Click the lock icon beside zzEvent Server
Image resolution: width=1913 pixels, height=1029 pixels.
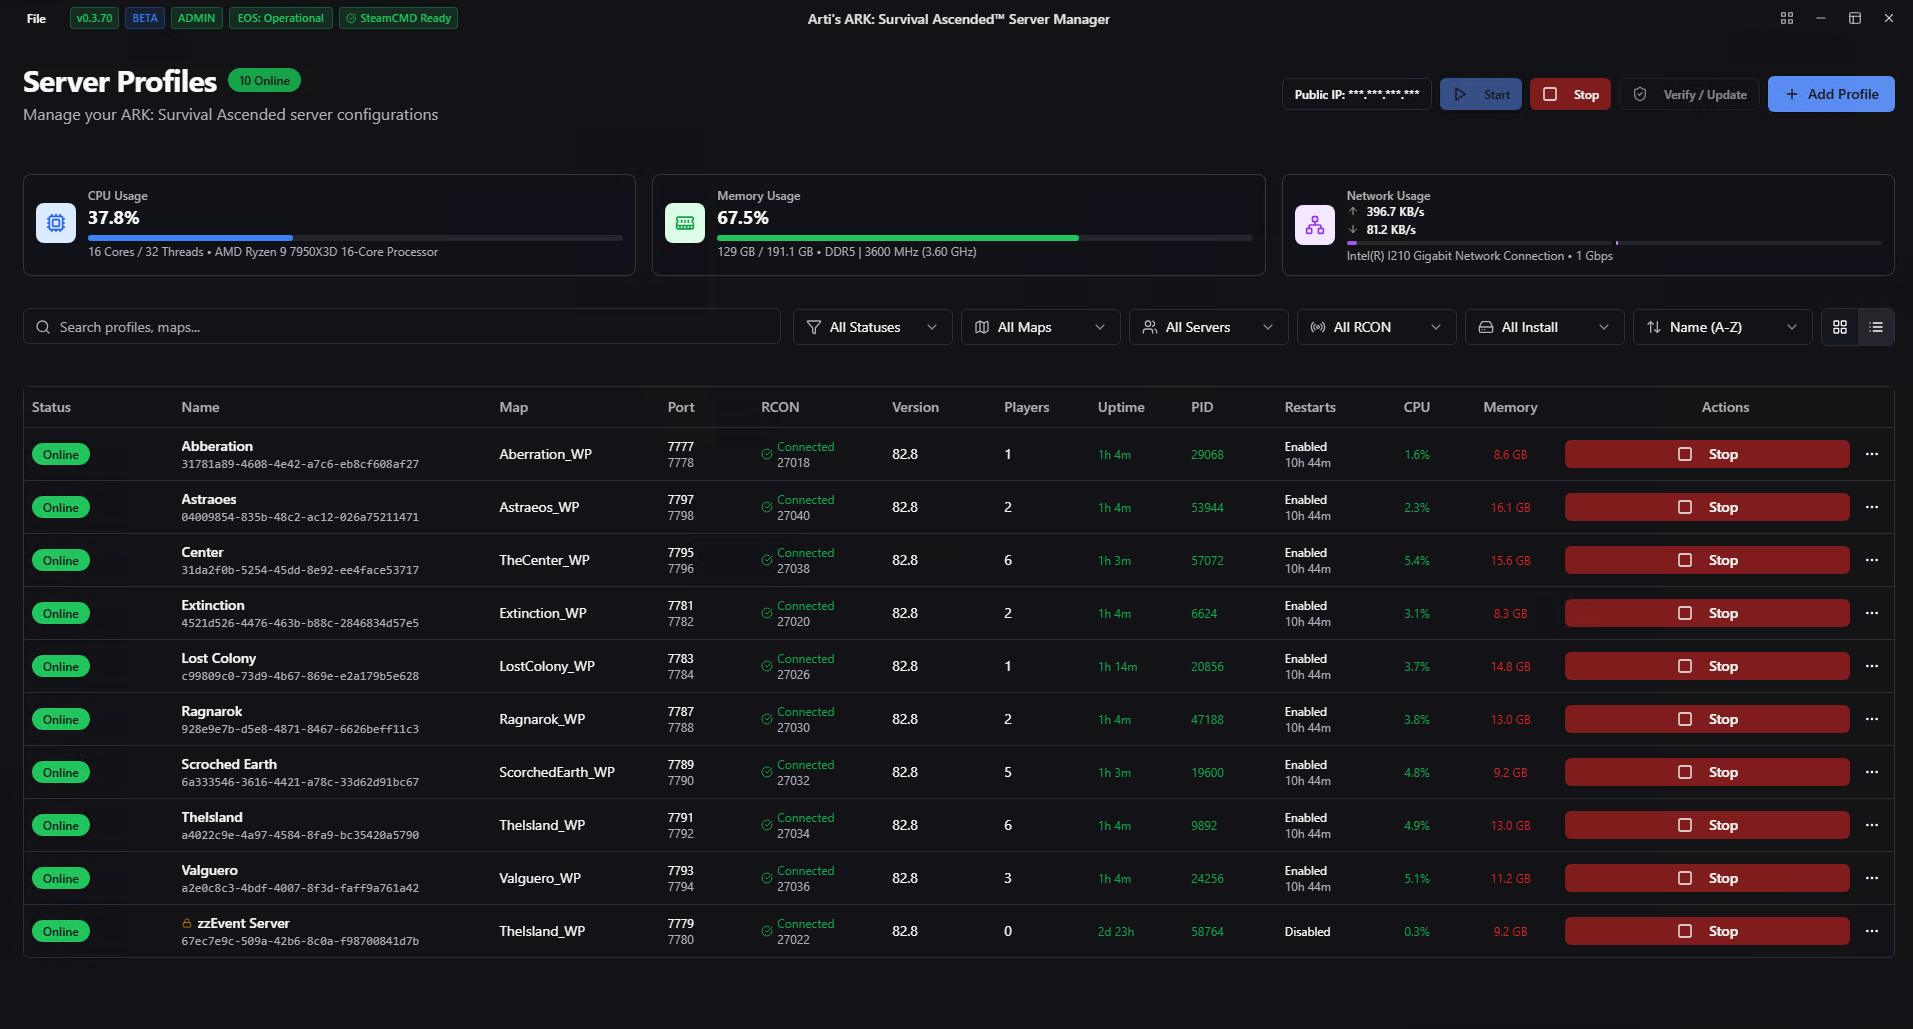187,923
